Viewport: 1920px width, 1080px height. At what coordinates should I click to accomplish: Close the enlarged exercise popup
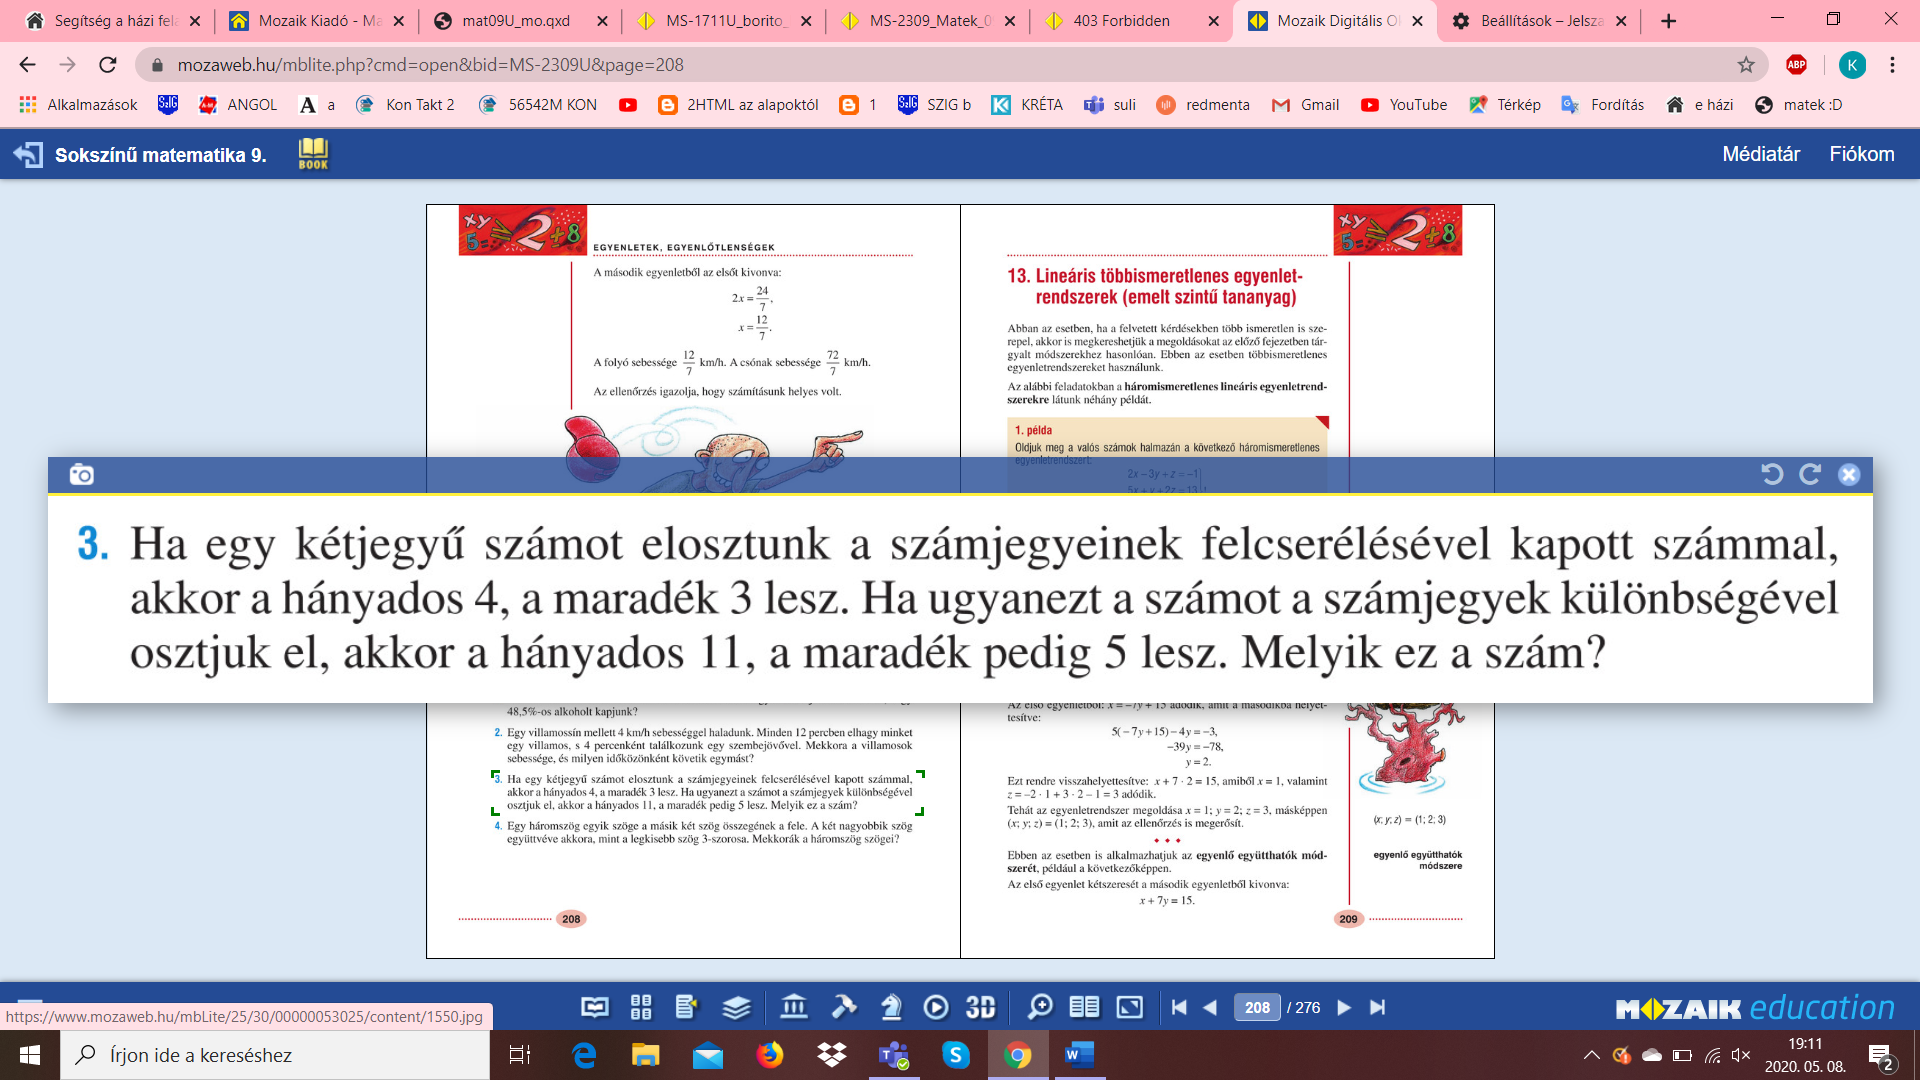tap(1849, 475)
